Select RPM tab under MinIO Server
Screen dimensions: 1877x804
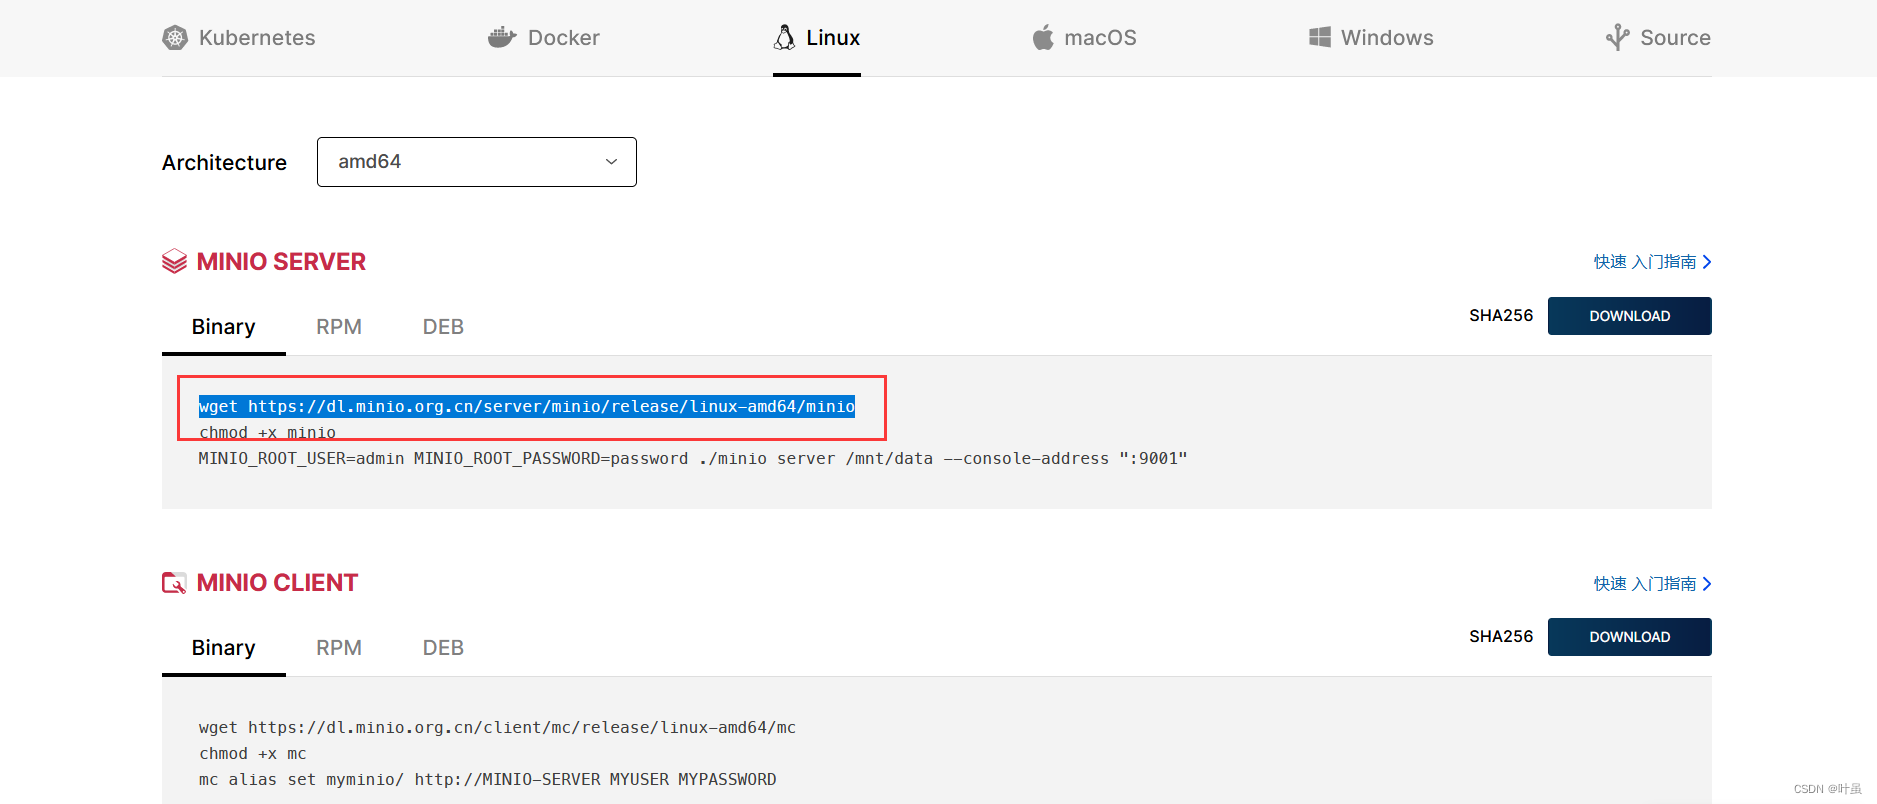(339, 327)
